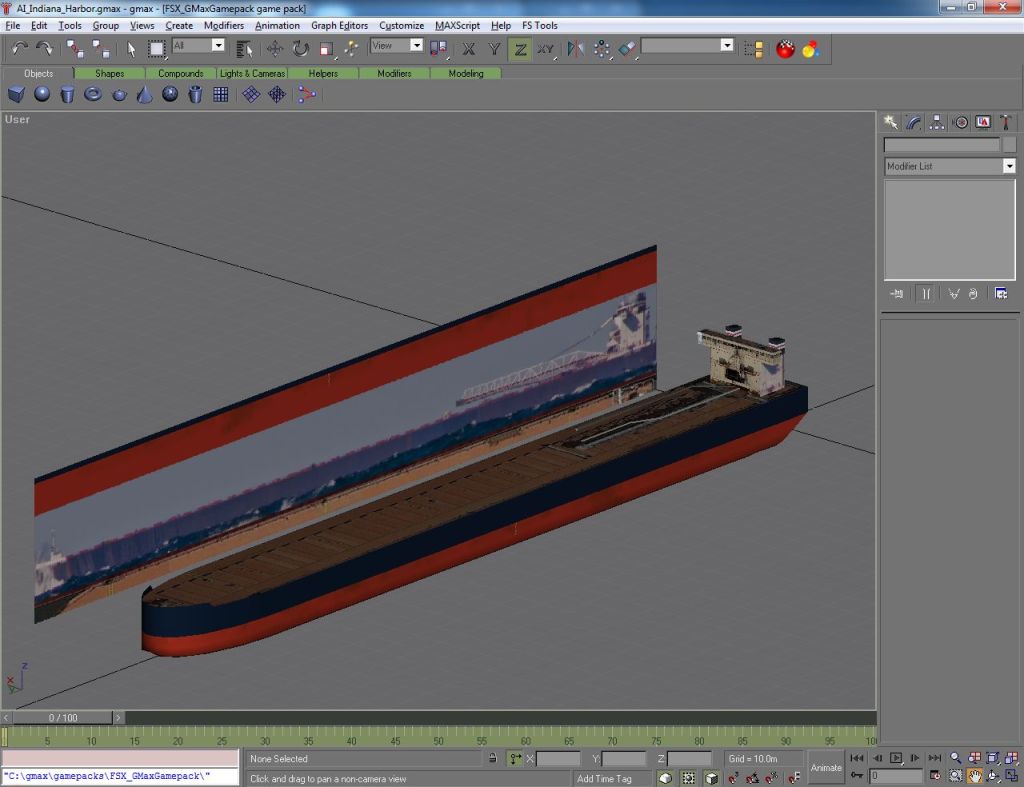The height and width of the screenshot is (787, 1024).
Task: Open the Utilities hammer panel tab
Action: tap(1006, 122)
